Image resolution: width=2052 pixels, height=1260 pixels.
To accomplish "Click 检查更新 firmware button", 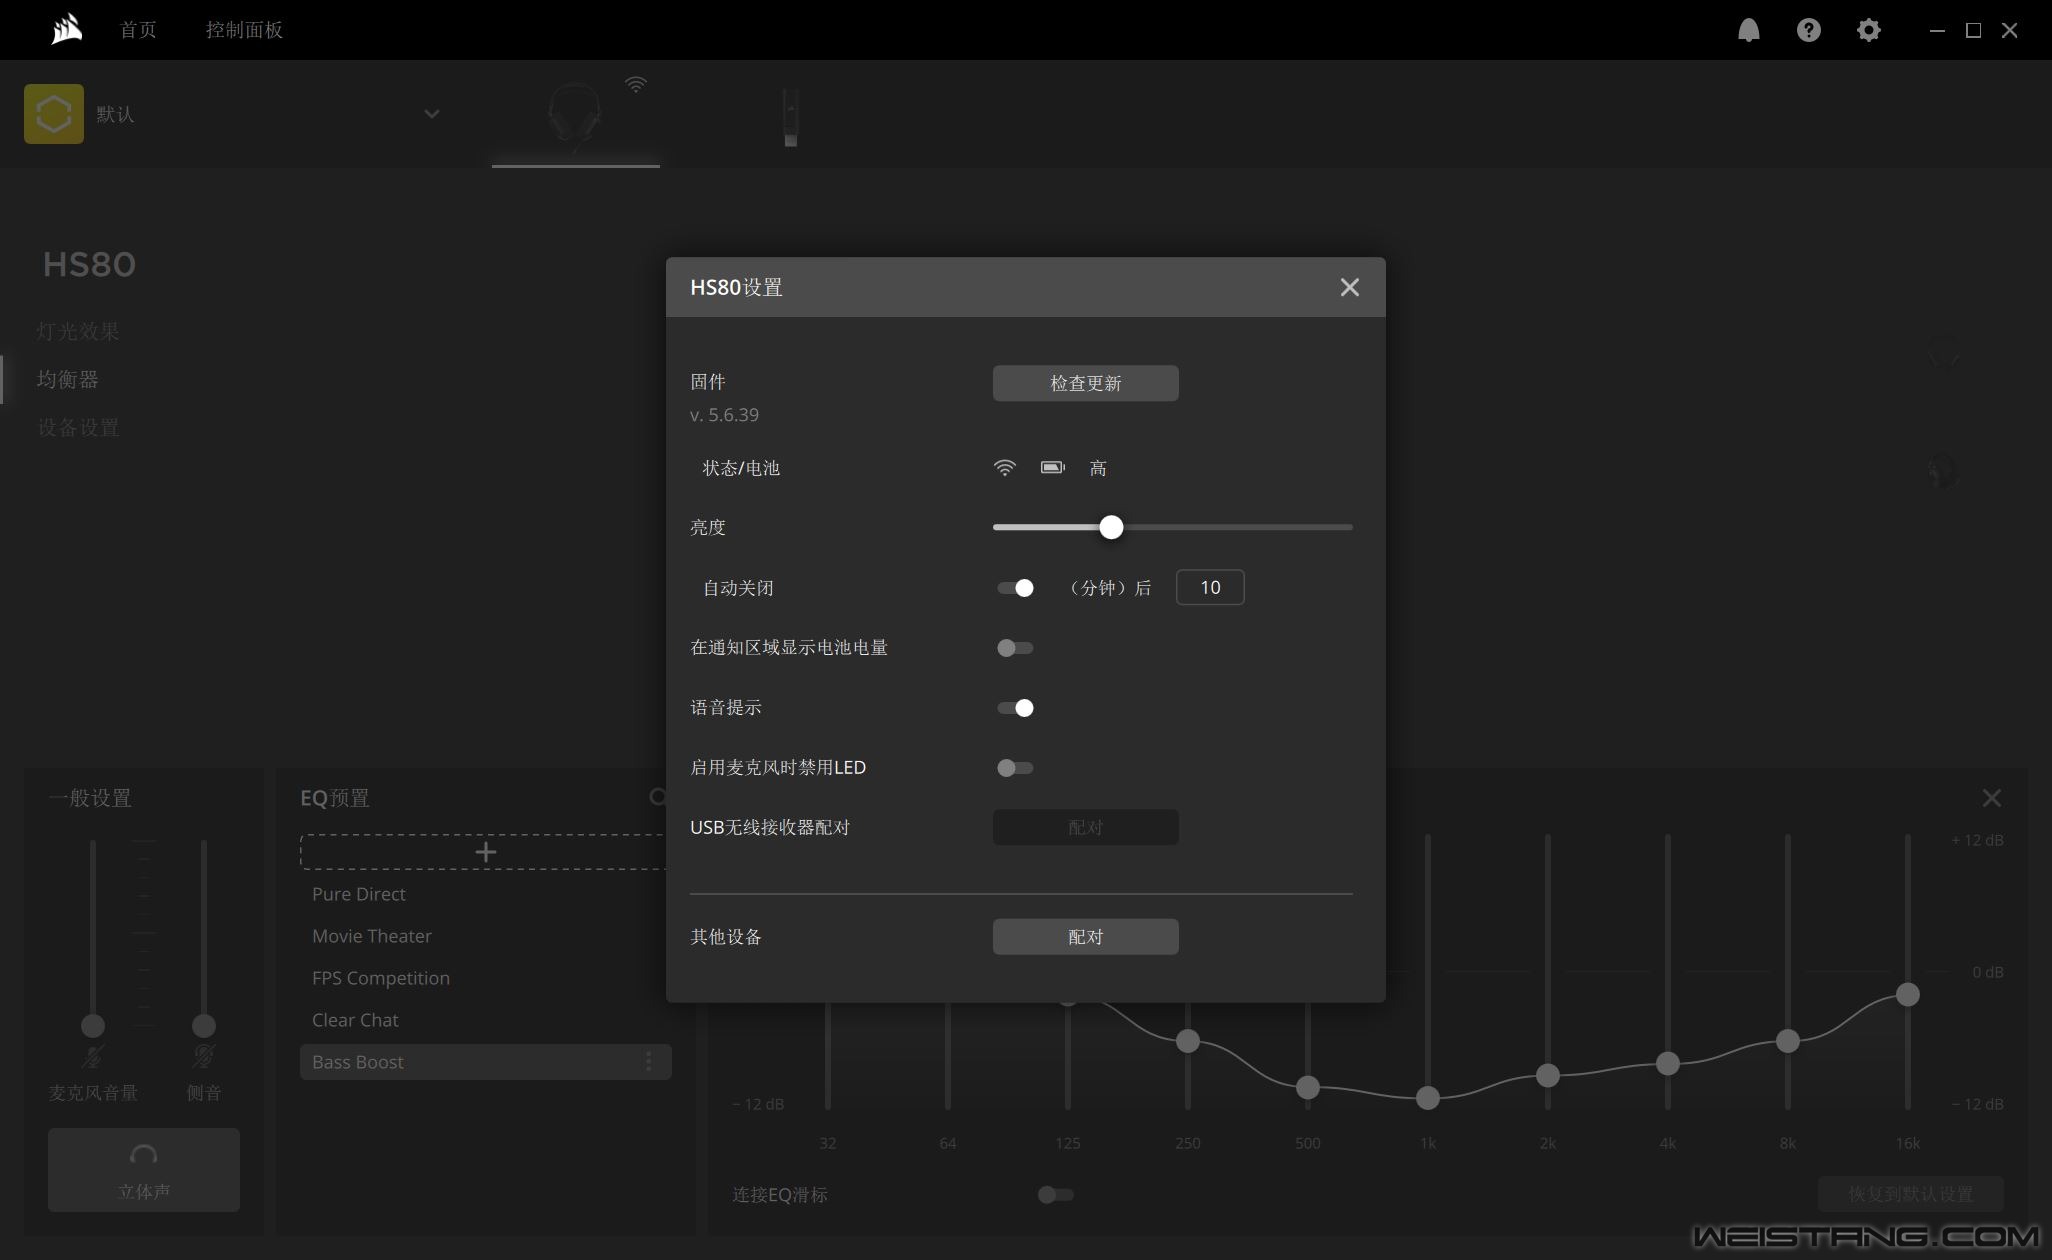I will 1085,383.
